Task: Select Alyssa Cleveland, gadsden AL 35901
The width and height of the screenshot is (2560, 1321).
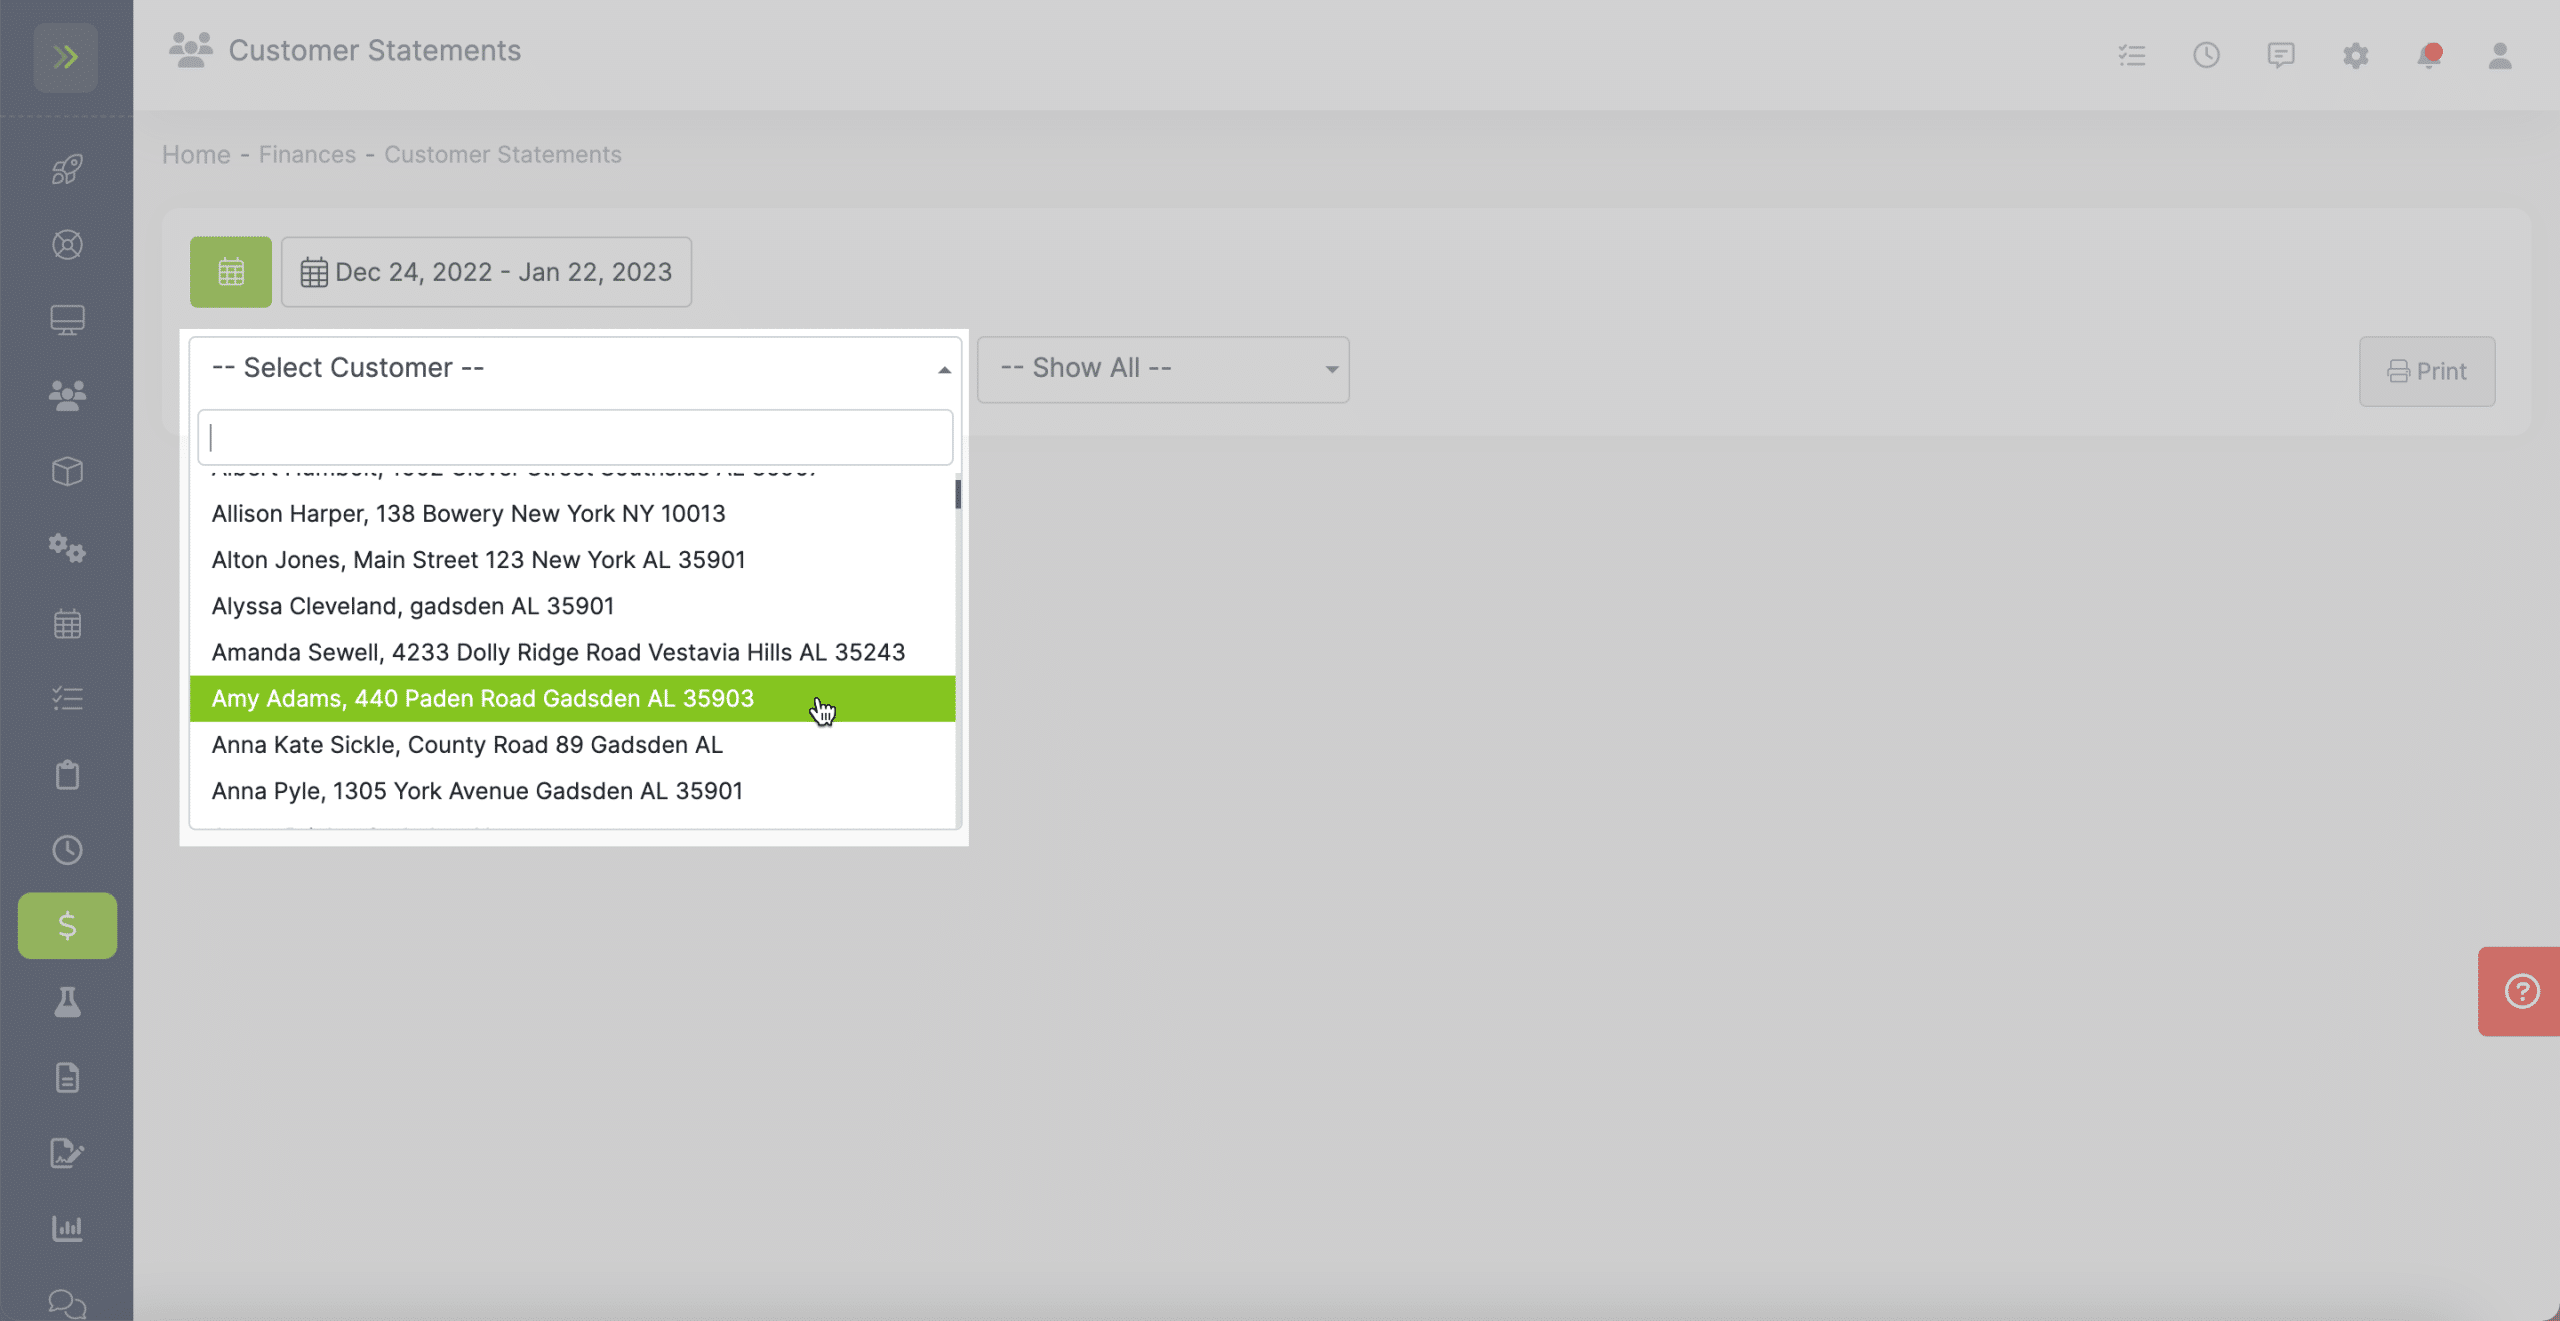Action: pos(572,606)
